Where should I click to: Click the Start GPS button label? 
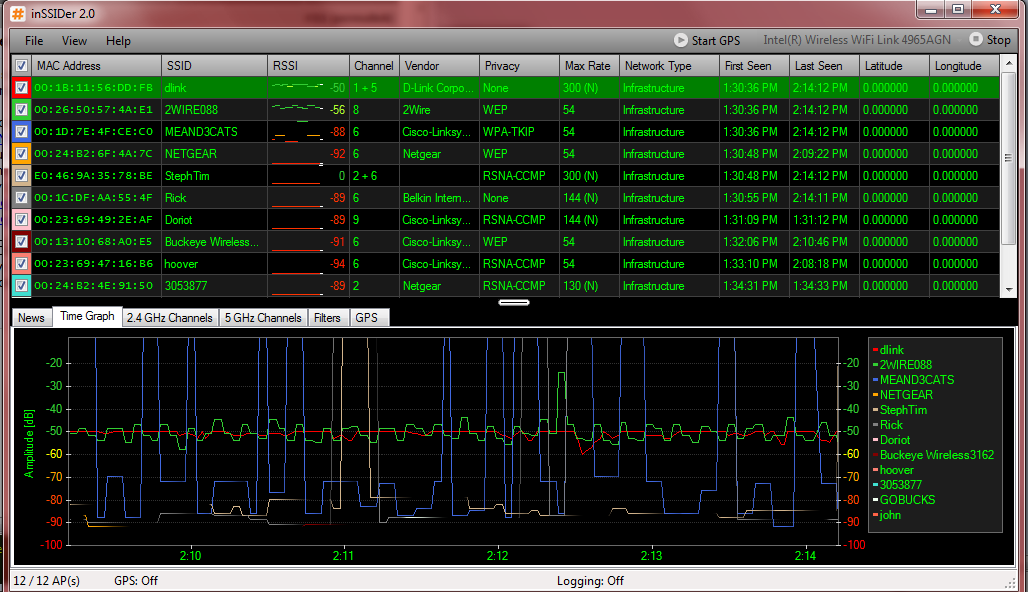[x=716, y=41]
